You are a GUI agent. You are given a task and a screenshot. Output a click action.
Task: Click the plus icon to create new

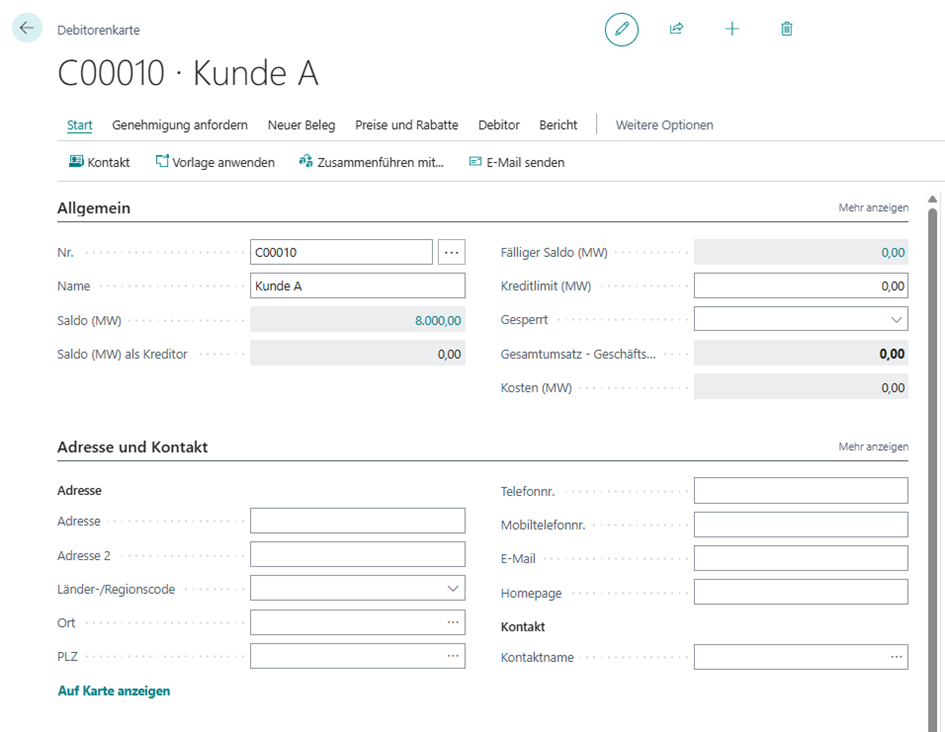tap(732, 29)
